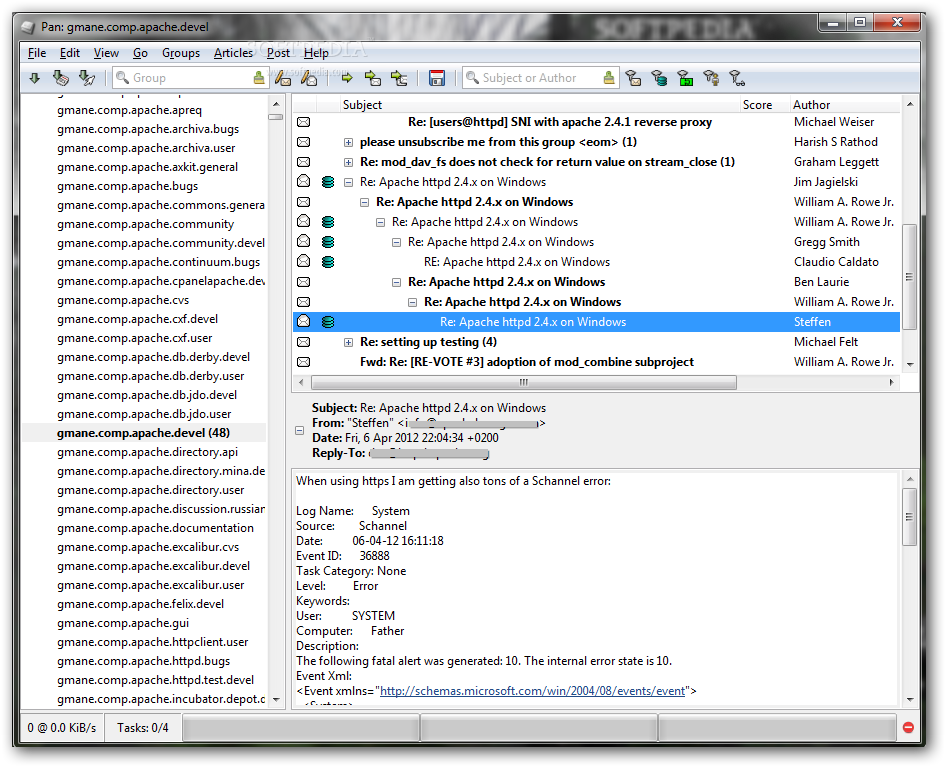
Task: Toggle match only watched articles filter
Action: (737, 78)
